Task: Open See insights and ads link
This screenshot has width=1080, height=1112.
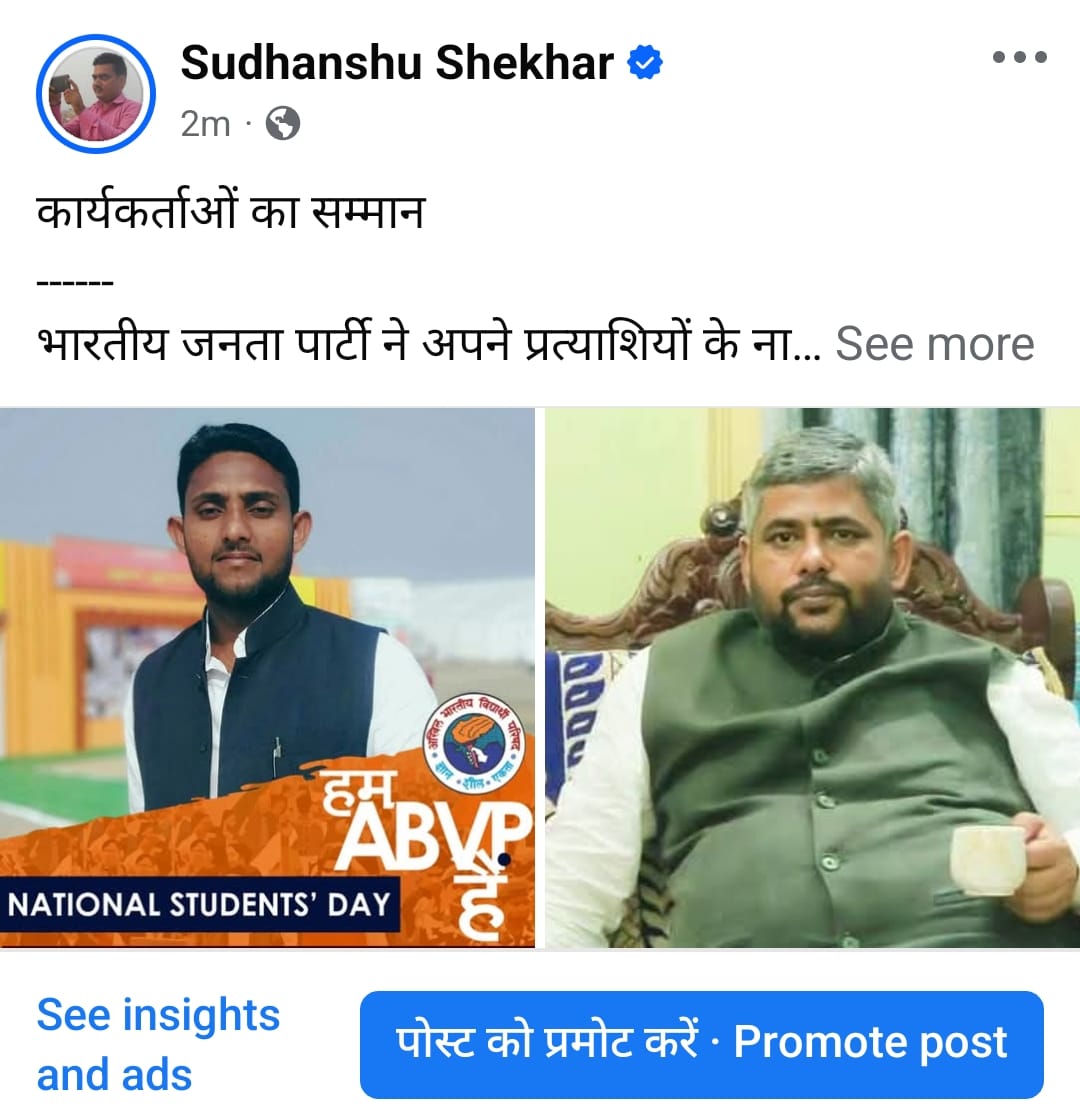Action: (158, 1044)
